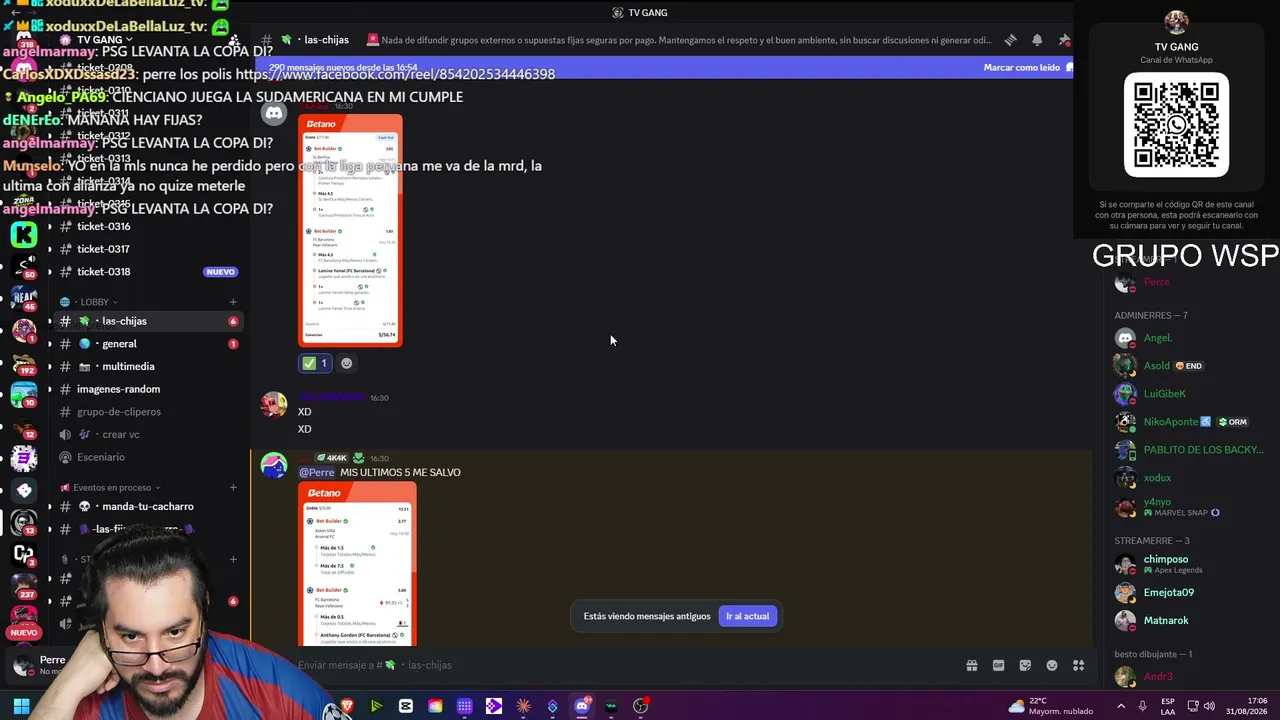
Task: Open the Esceniario stage channel
Action: [x=148, y=457]
